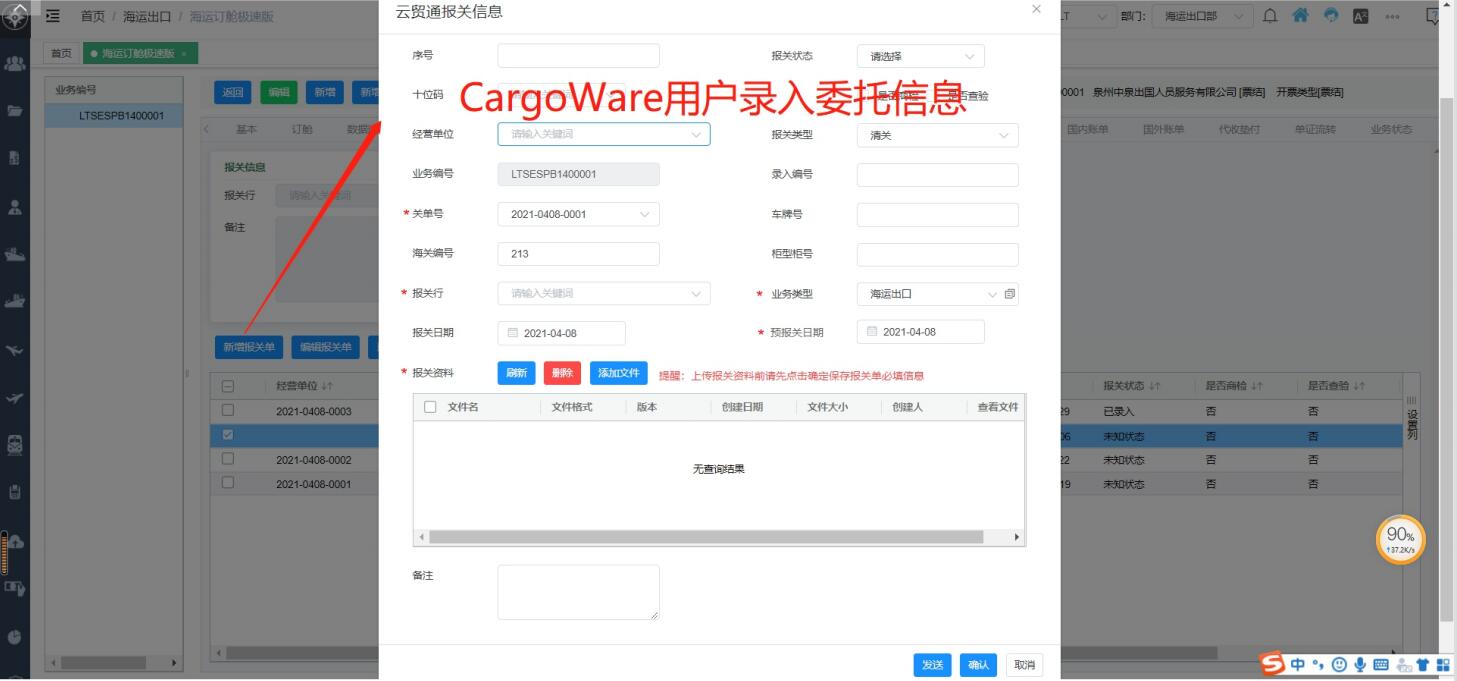1457x681 pixels.
Task: Open the second airplane sidebar icon
Action: tap(14, 398)
